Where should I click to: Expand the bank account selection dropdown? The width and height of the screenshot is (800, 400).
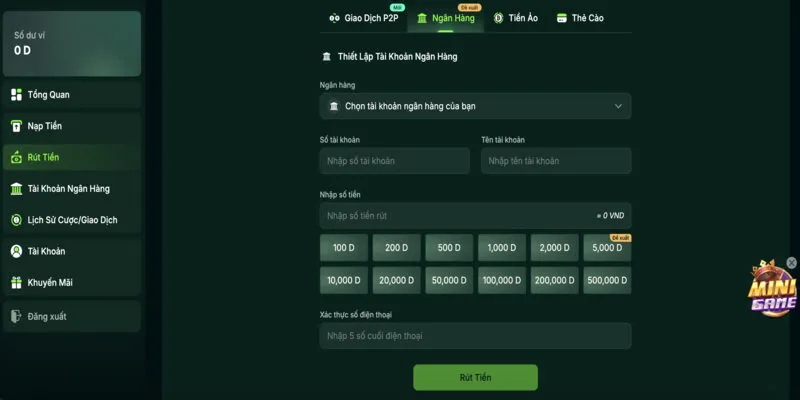[x=475, y=106]
